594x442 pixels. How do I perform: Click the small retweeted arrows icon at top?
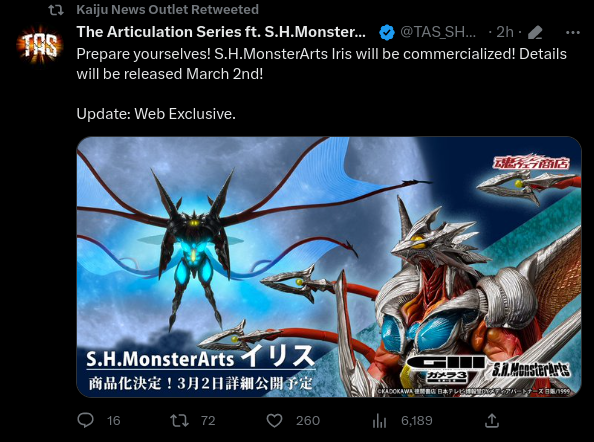coord(56,10)
